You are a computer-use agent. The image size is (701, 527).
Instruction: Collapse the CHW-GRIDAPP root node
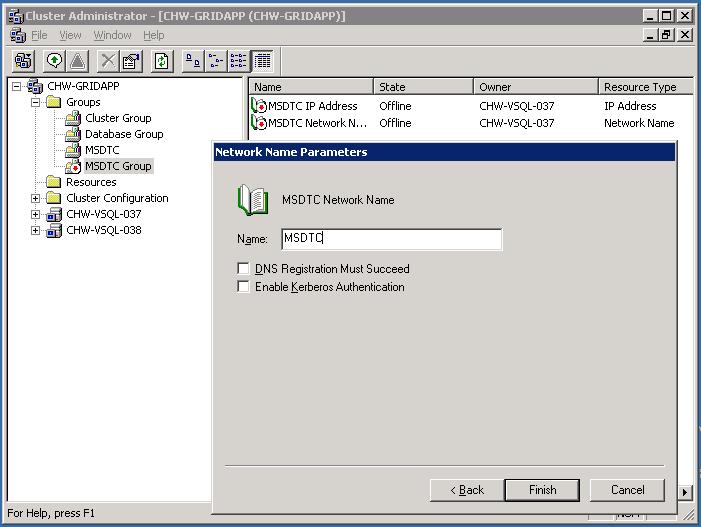(x=17, y=86)
